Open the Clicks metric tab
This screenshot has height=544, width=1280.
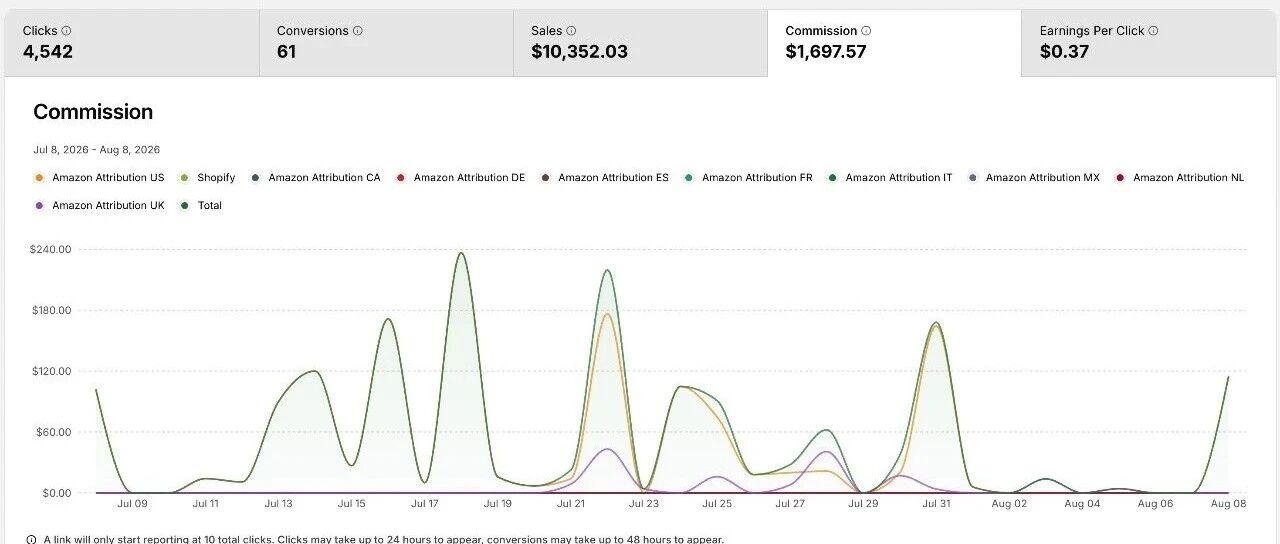point(131,43)
